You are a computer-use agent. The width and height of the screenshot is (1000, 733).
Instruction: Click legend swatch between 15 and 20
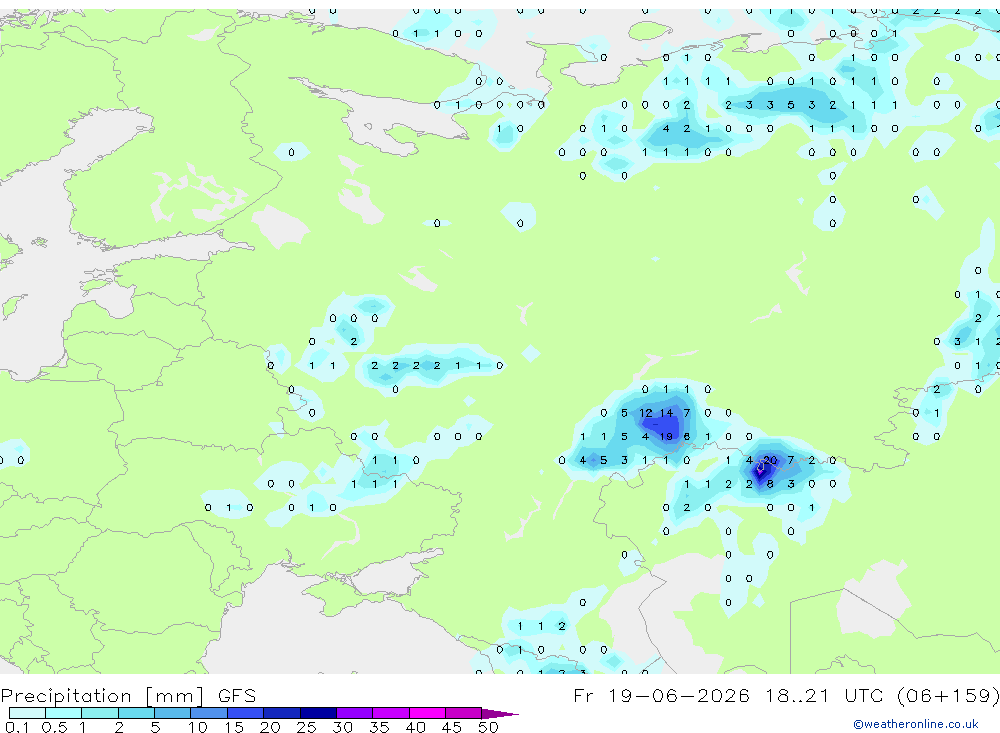tap(246, 713)
